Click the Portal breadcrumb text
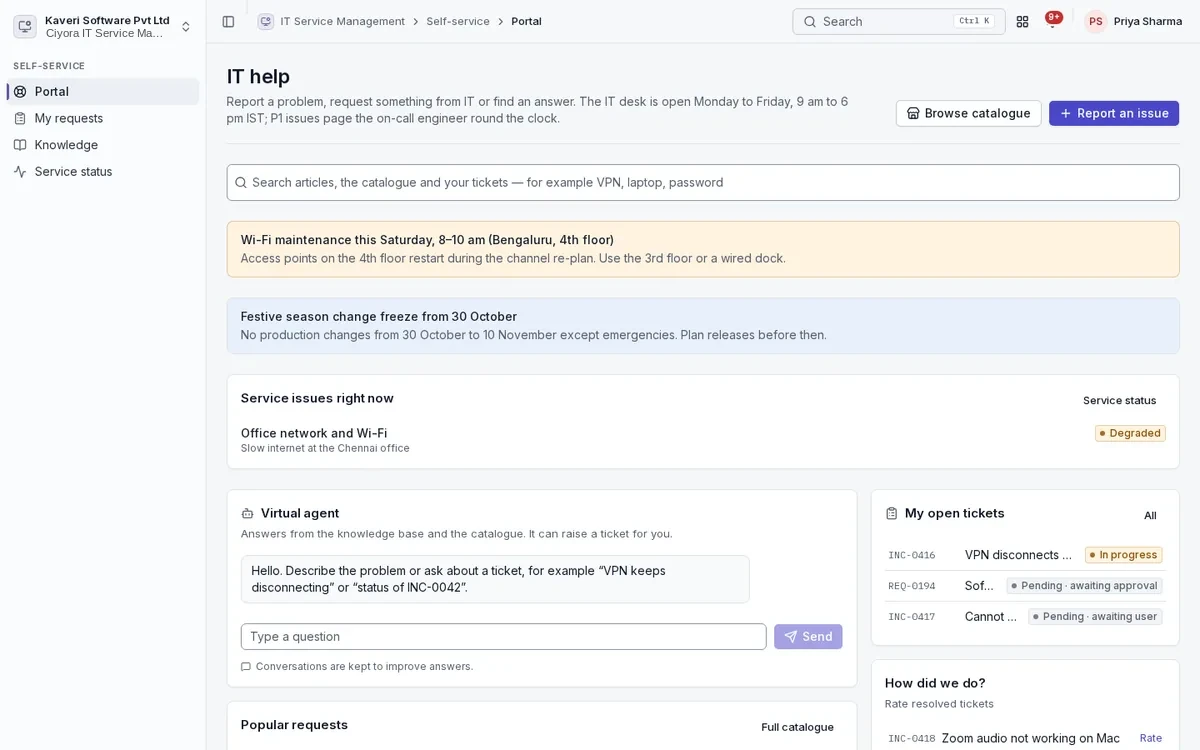The height and width of the screenshot is (750, 1200). pos(526,21)
